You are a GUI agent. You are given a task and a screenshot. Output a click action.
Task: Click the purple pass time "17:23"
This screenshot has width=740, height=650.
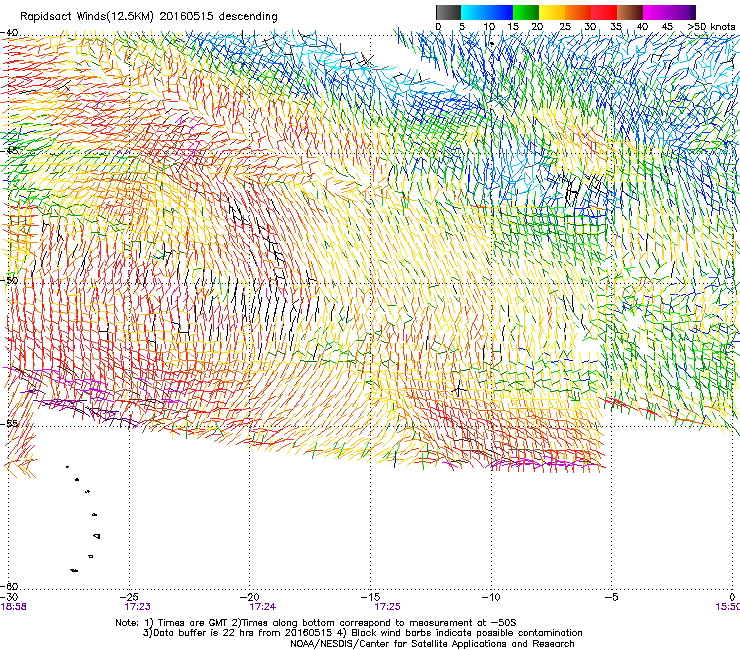pos(137,607)
